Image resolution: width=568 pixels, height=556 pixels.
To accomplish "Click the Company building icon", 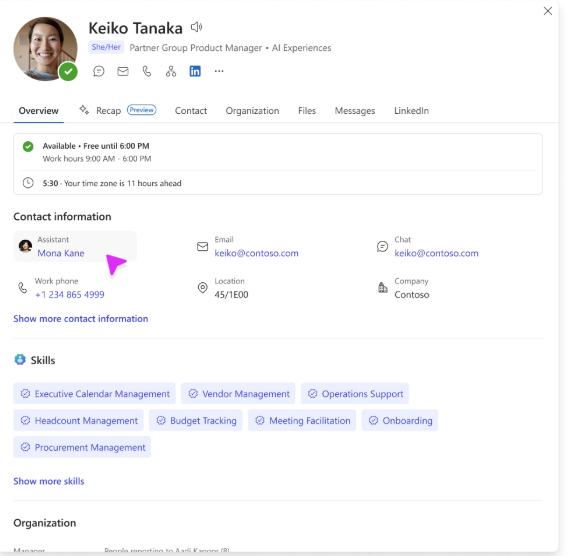I will 383,288.
